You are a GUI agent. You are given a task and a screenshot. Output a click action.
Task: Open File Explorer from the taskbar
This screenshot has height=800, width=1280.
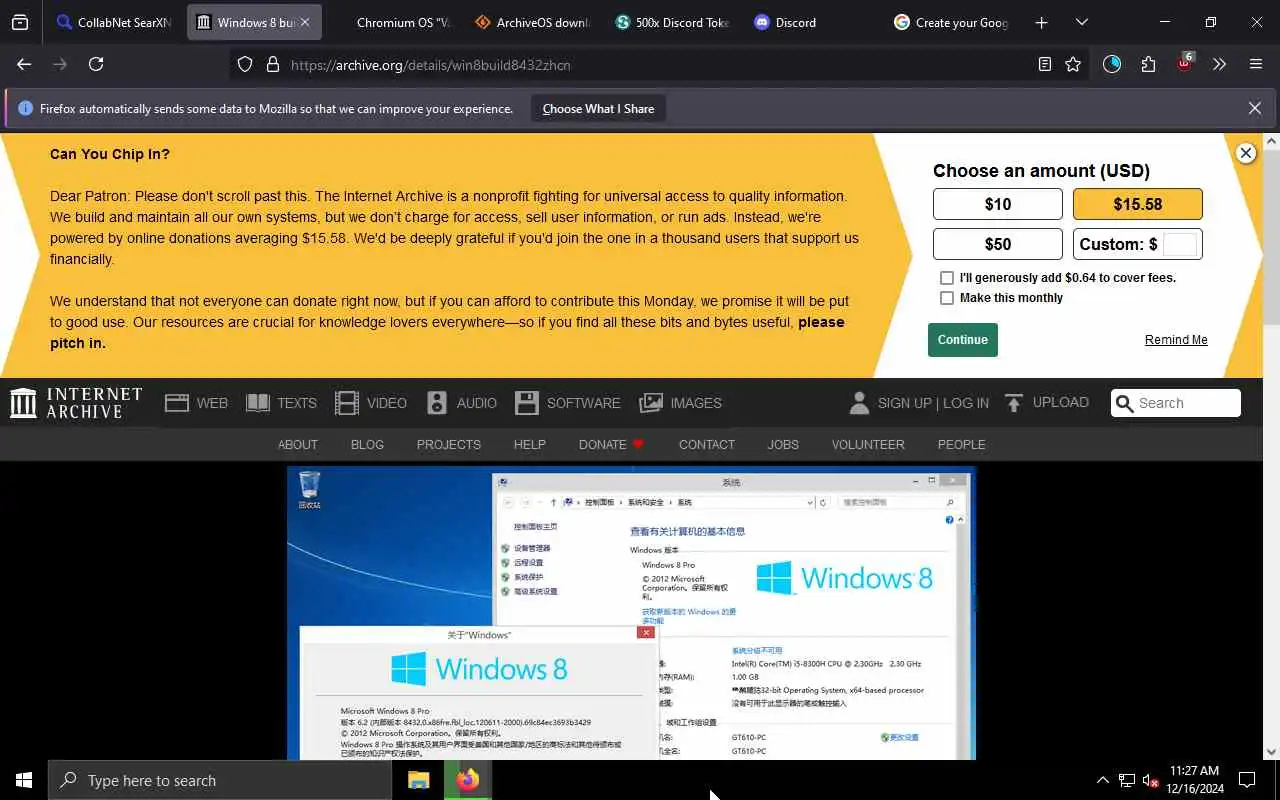click(x=418, y=780)
